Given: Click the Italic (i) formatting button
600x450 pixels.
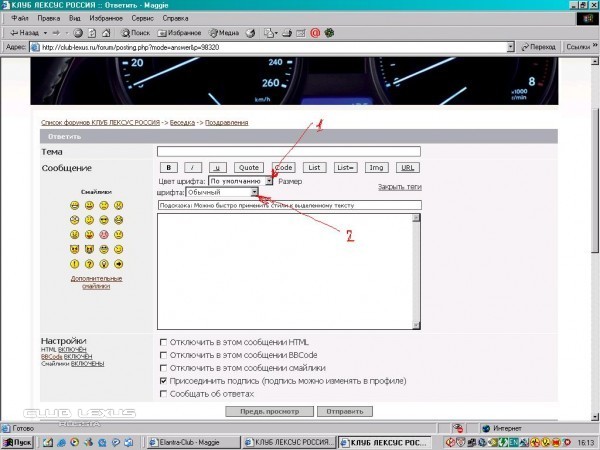Looking at the screenshot, I should point(194,167).
